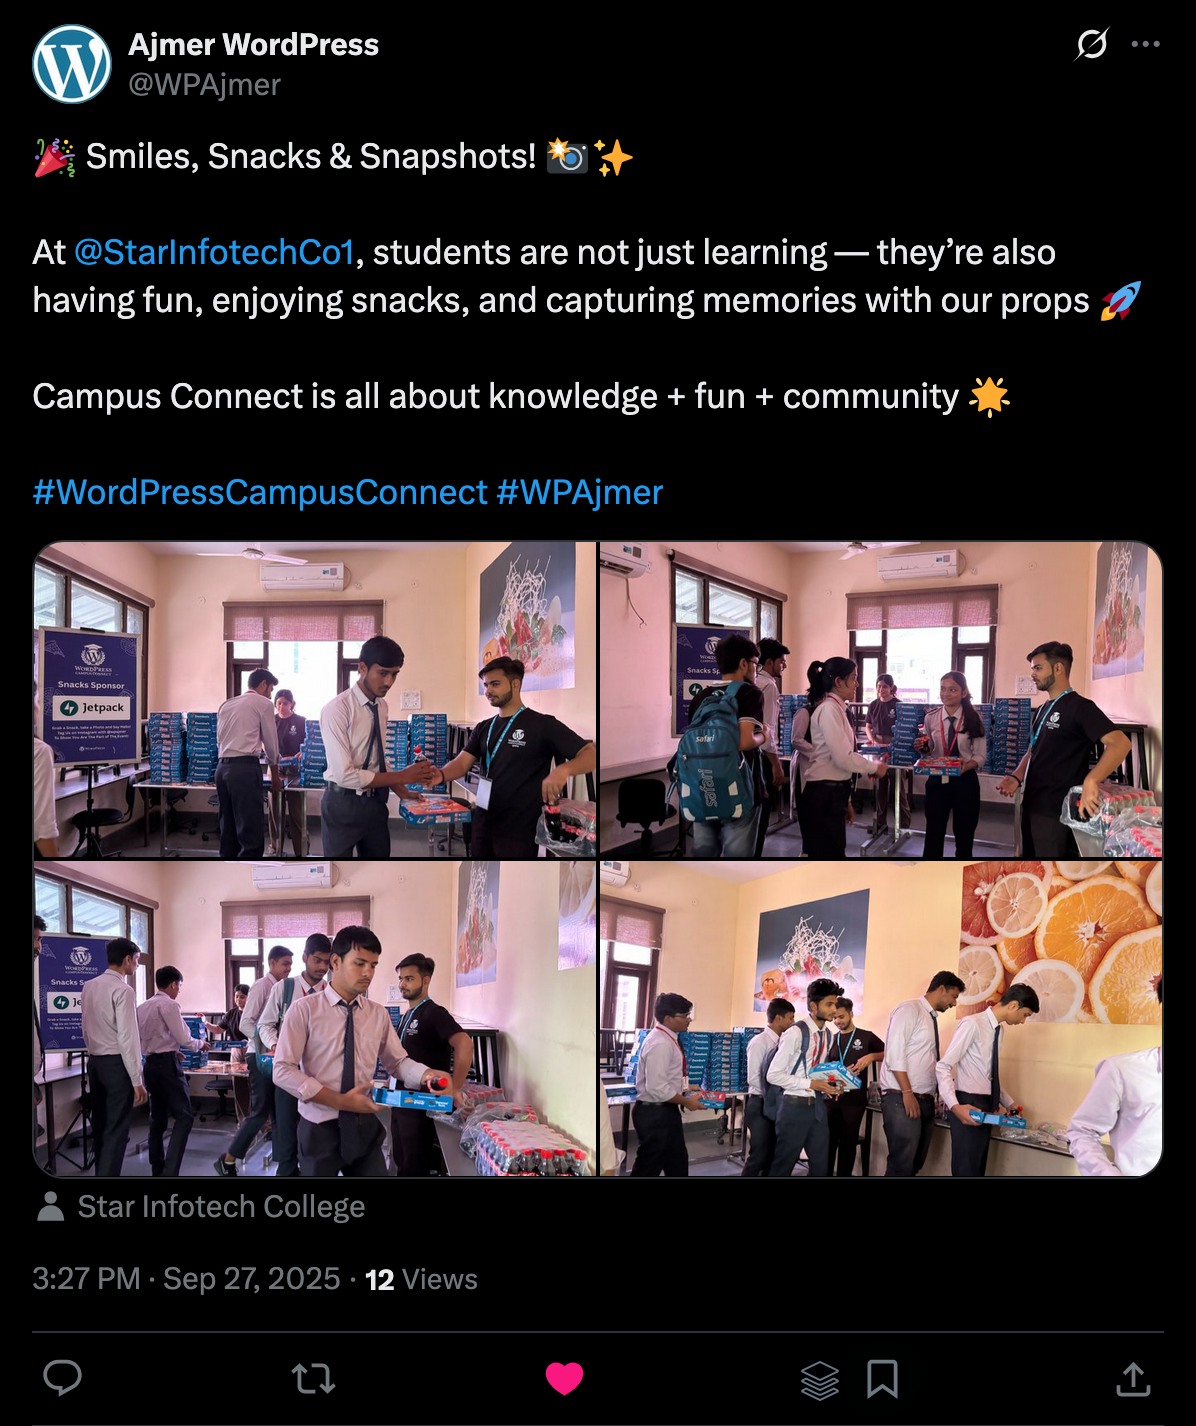This screenshot has height=1426, width=1196.
Task: Click the share upload icon
Action: (1133, 1378)
